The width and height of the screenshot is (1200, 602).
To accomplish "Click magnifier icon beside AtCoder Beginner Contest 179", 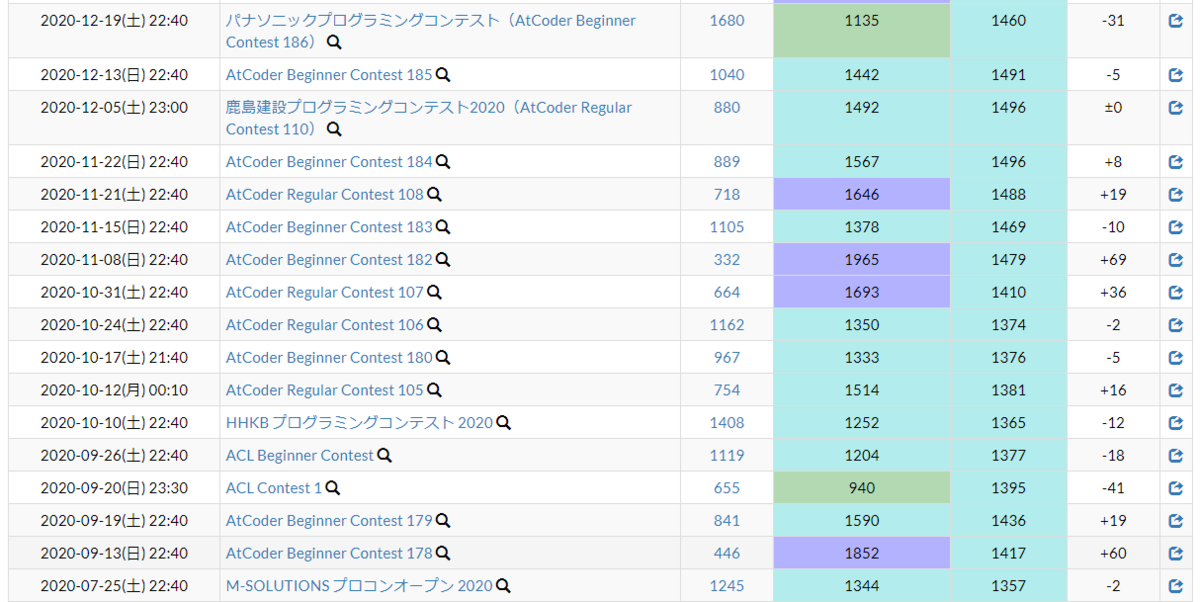I will coord(443,521).
